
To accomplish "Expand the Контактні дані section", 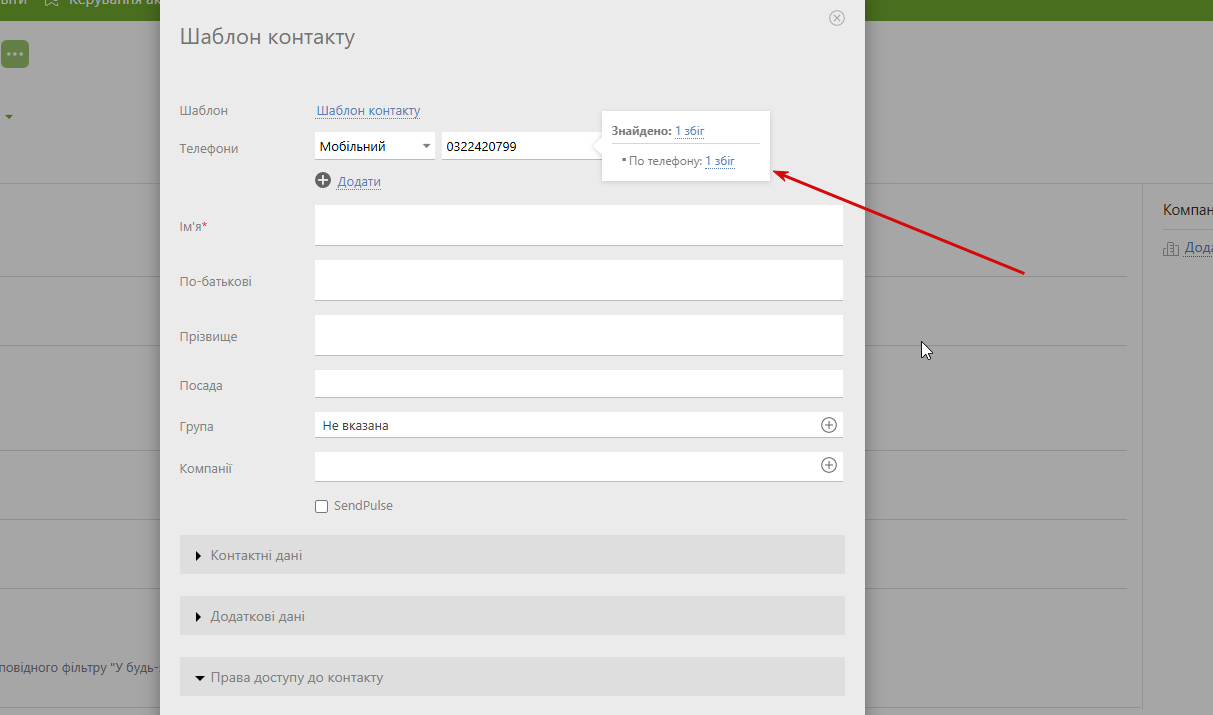I will coord(512,555).
